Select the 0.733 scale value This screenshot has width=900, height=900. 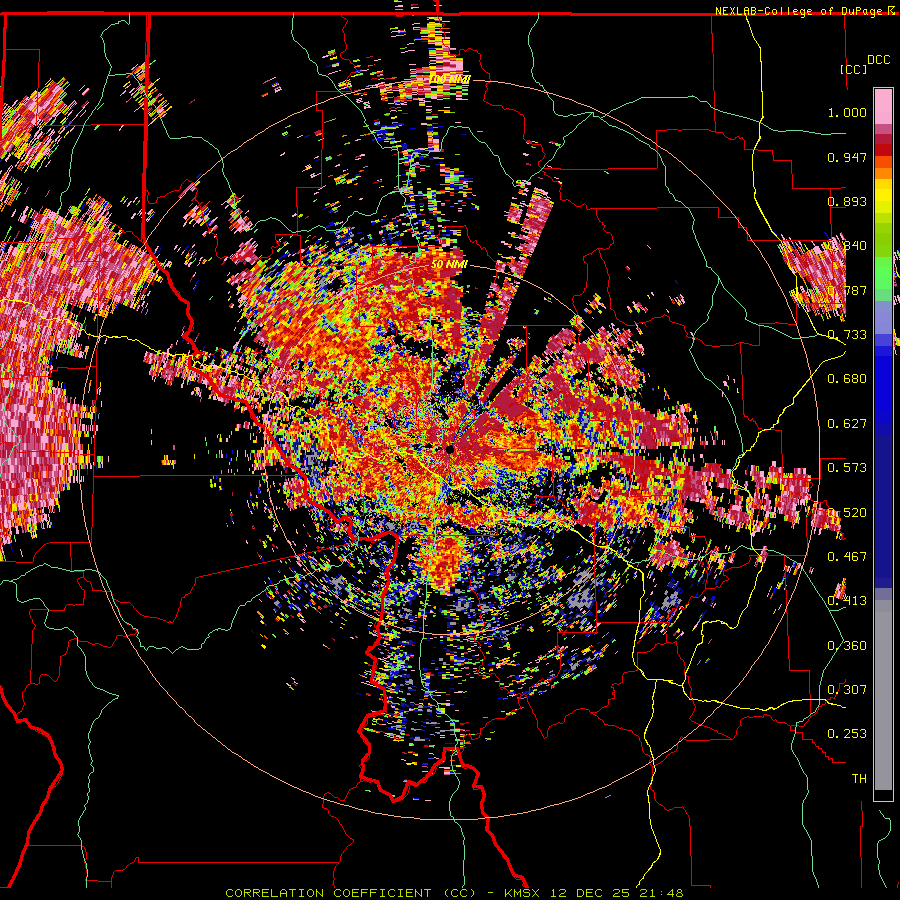[847, 335]
